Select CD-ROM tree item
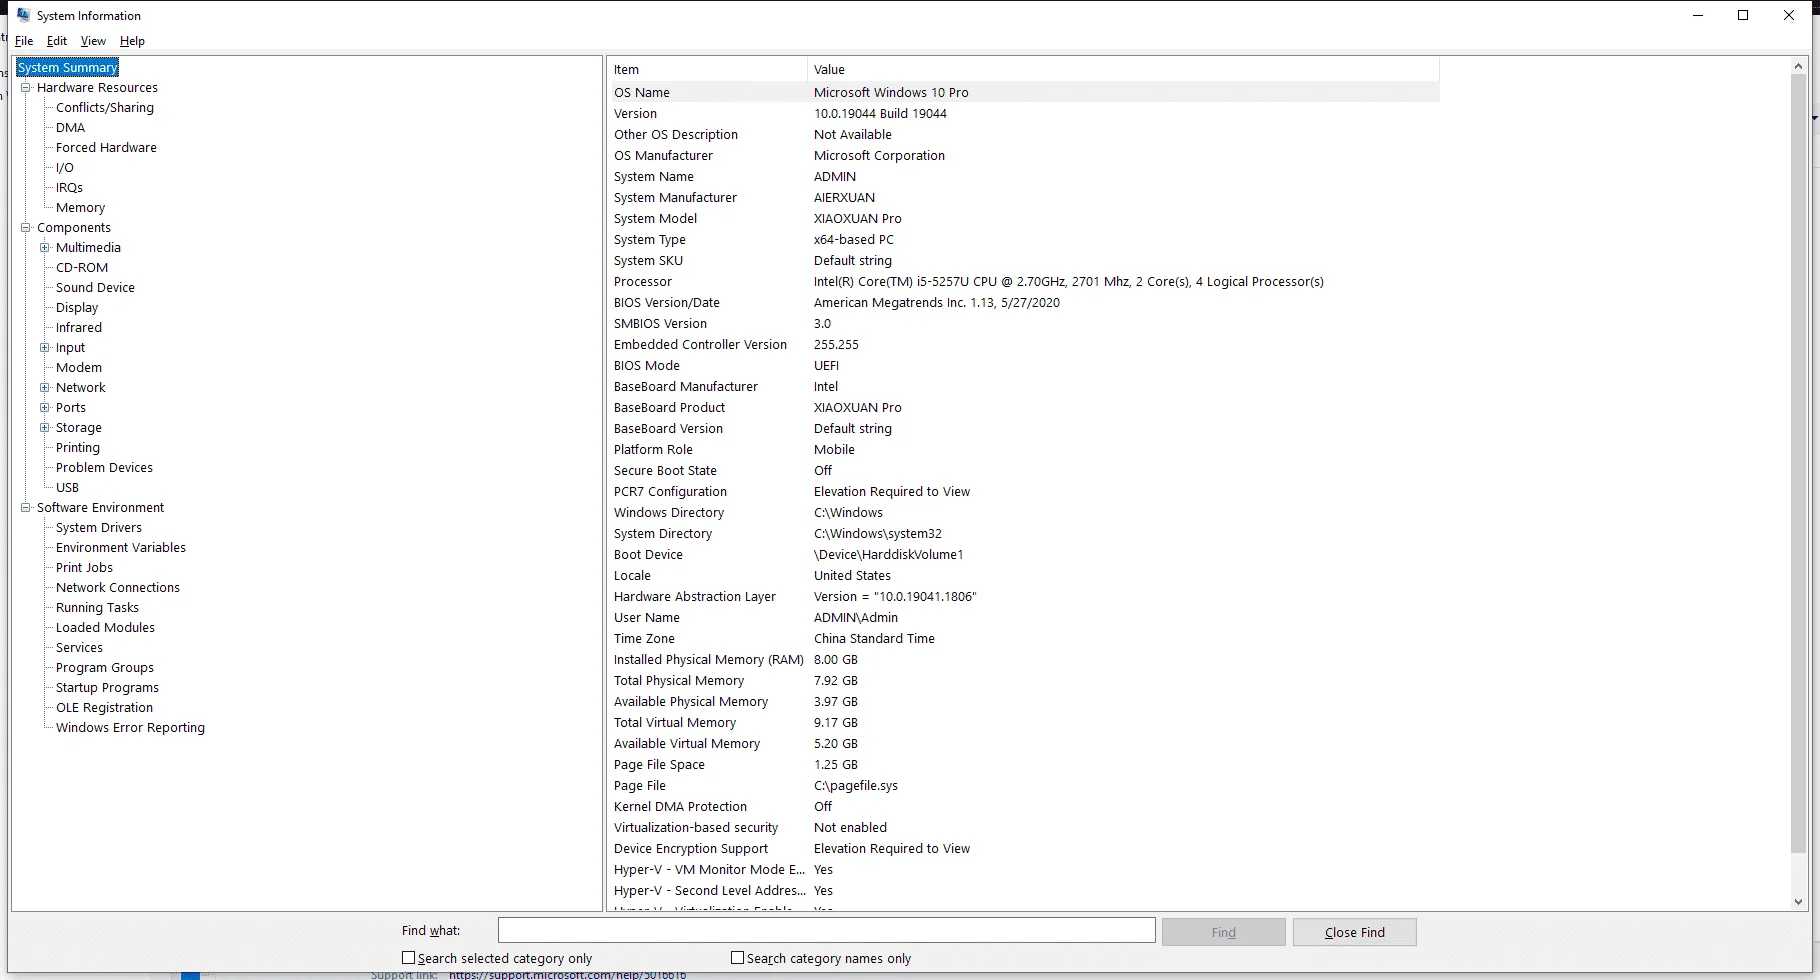 pos(82,268)
